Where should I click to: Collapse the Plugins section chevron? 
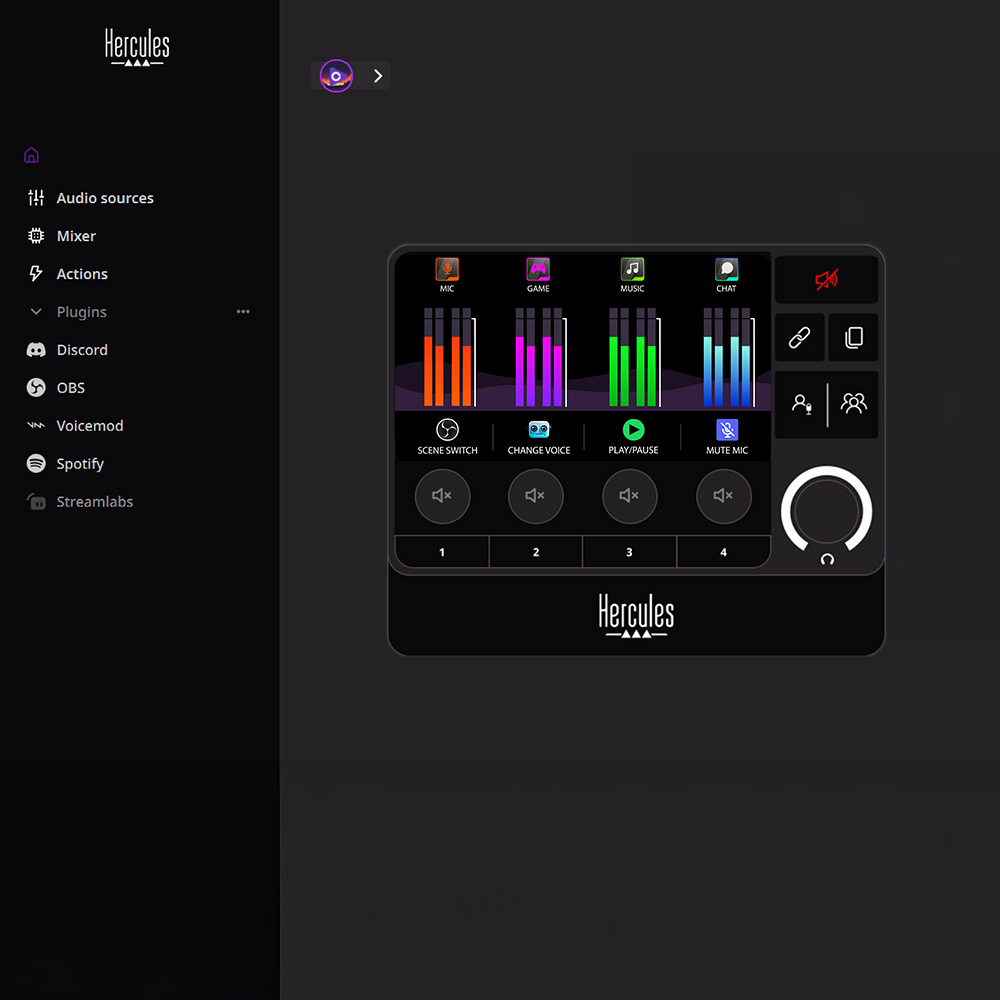pyautogui.click(x=36, y=312)
